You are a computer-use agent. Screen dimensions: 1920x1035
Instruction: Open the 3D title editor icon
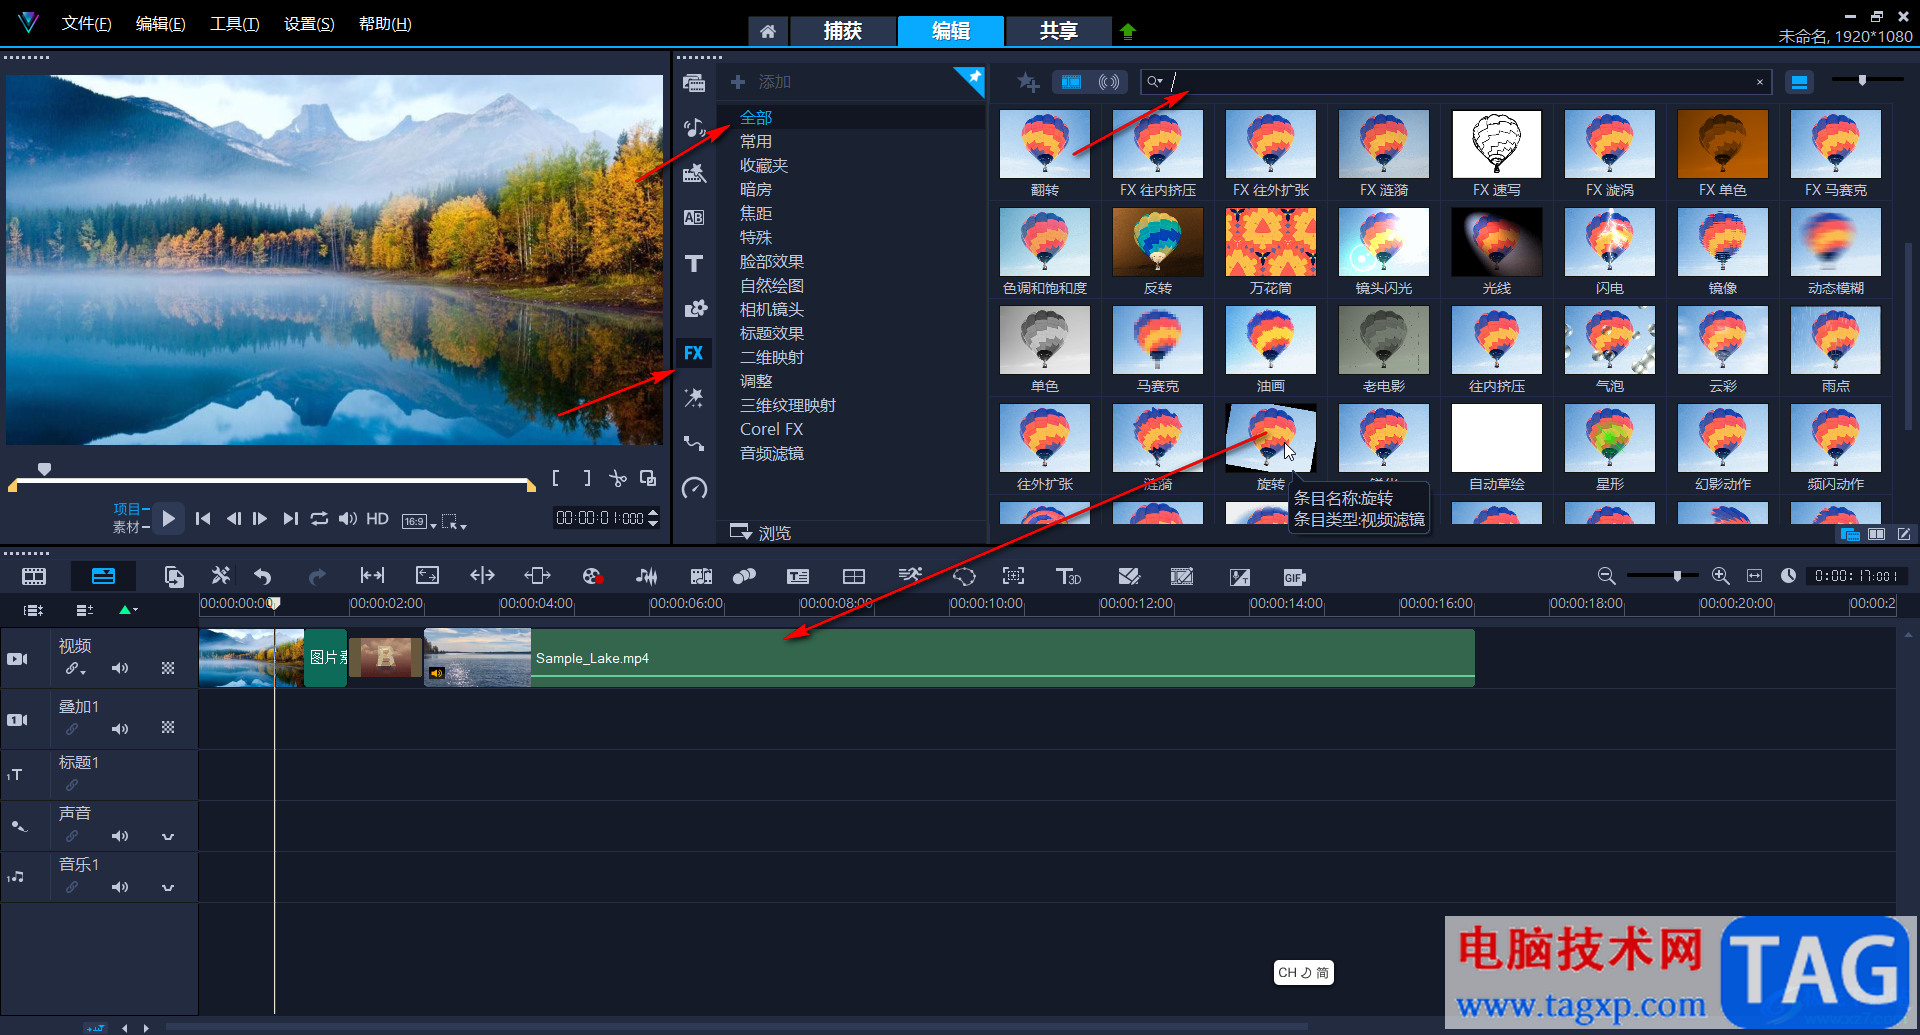pos(1068,576)
